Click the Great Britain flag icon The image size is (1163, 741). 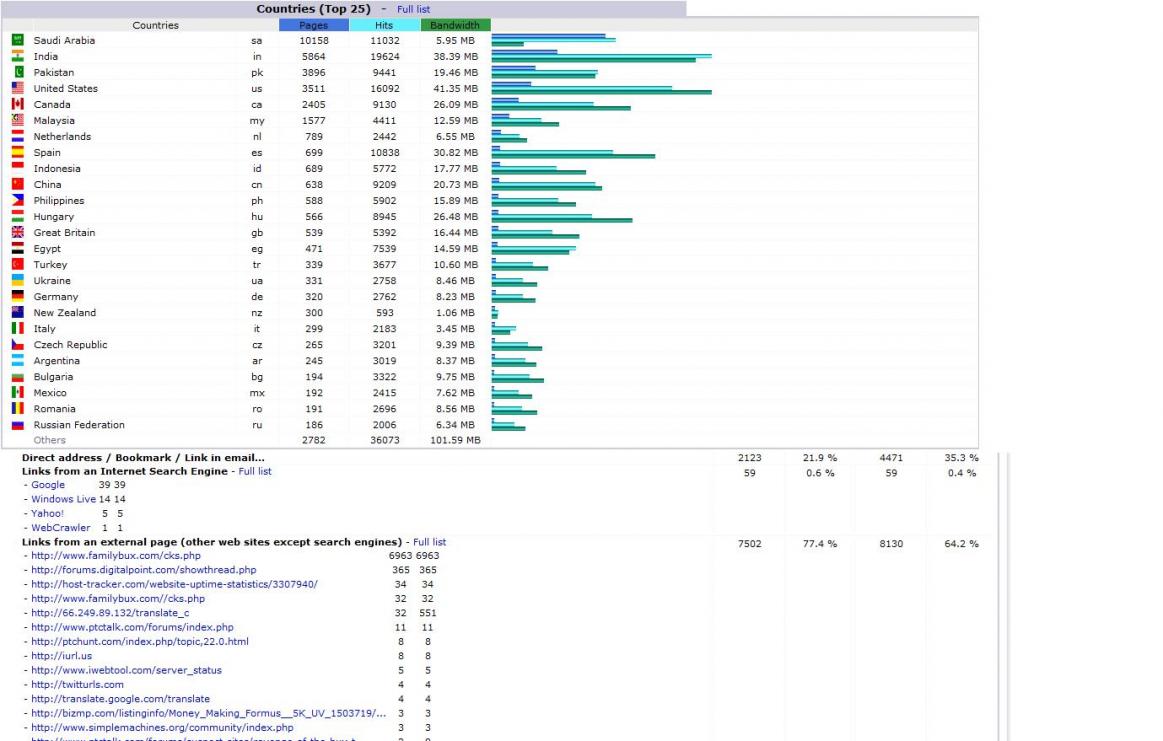tap(17, 232)
